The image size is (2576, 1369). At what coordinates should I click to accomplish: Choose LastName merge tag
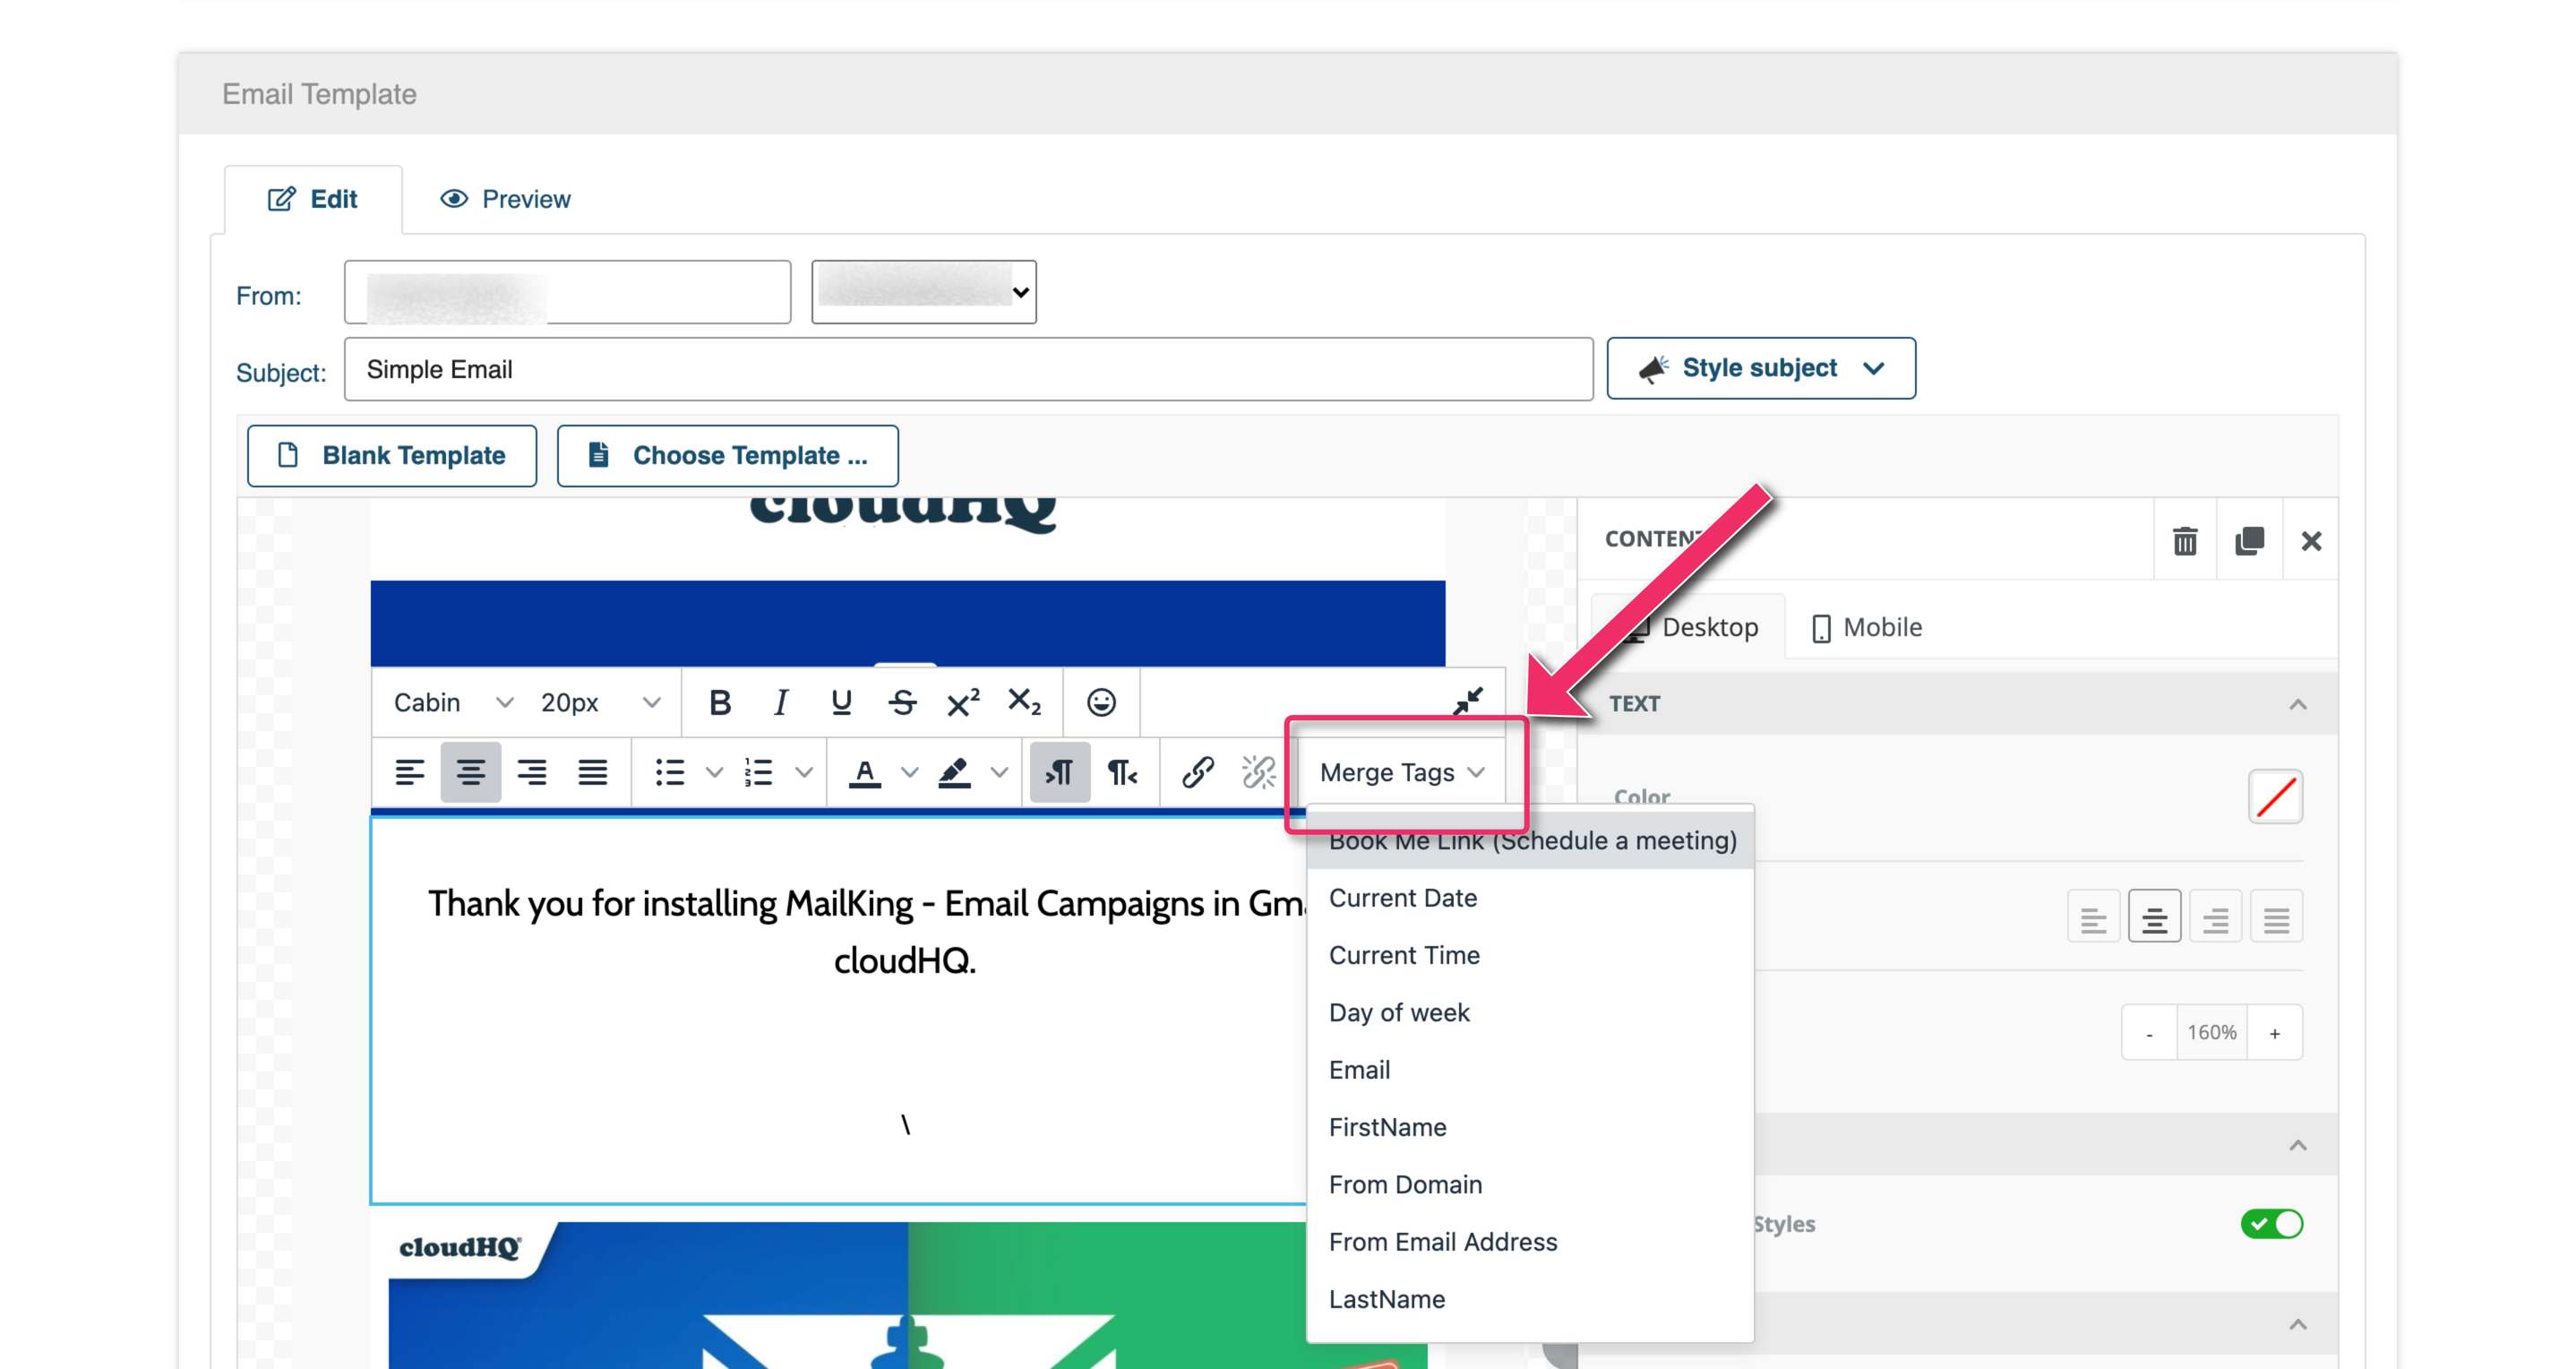click(1530, 1299)
